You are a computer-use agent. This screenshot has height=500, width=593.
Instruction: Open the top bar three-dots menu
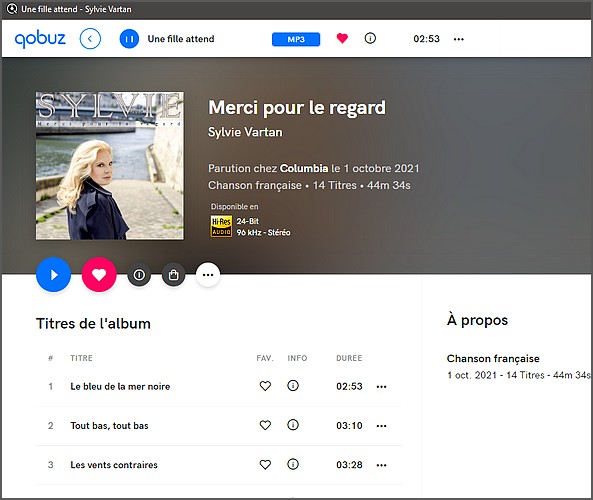[x=458, y=39]
